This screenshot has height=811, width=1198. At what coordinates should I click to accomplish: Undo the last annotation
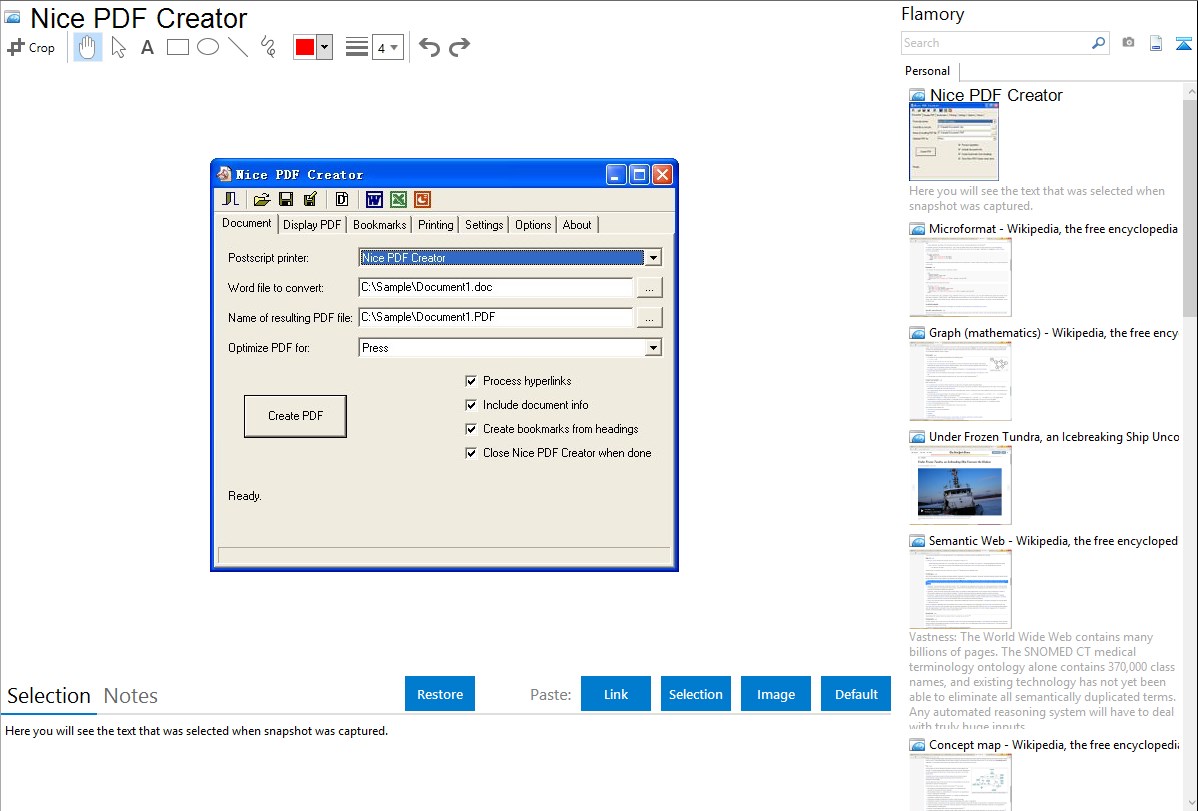429,47
